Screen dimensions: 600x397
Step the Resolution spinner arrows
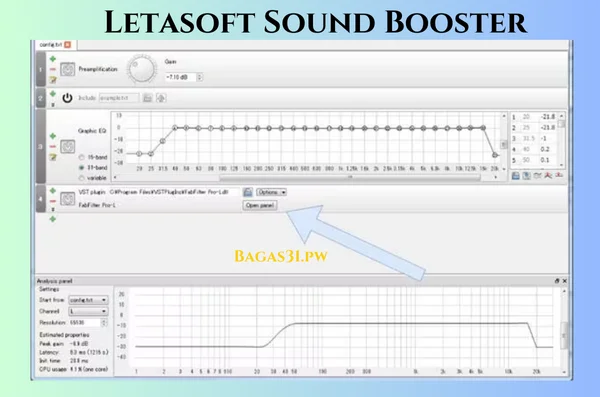pos(104,323)
